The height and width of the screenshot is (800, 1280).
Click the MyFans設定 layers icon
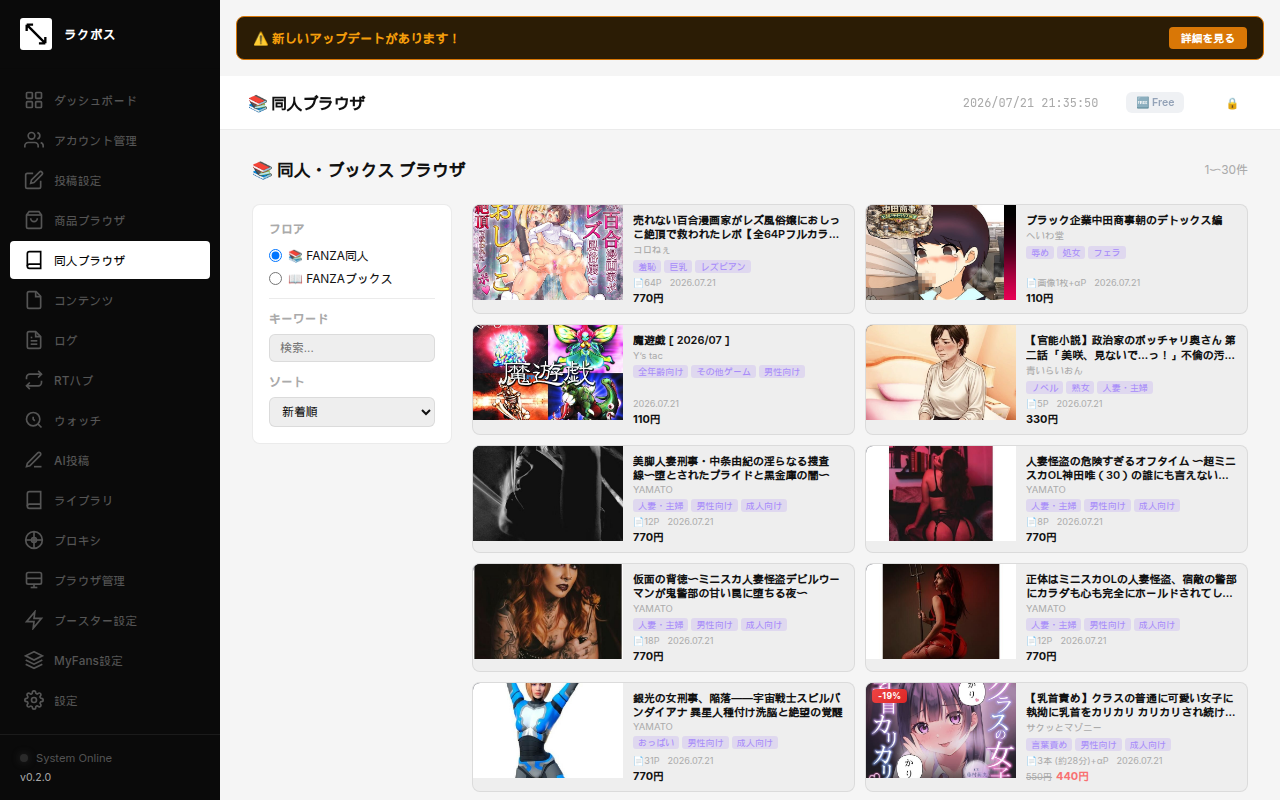pos(35,660)
